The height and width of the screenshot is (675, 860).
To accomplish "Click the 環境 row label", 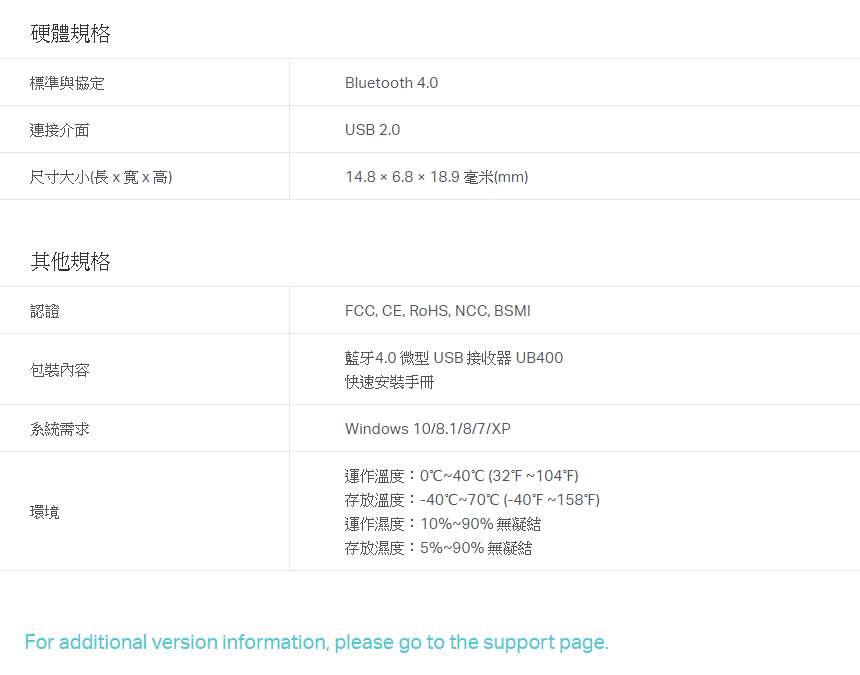I will (x=44, y=512).
